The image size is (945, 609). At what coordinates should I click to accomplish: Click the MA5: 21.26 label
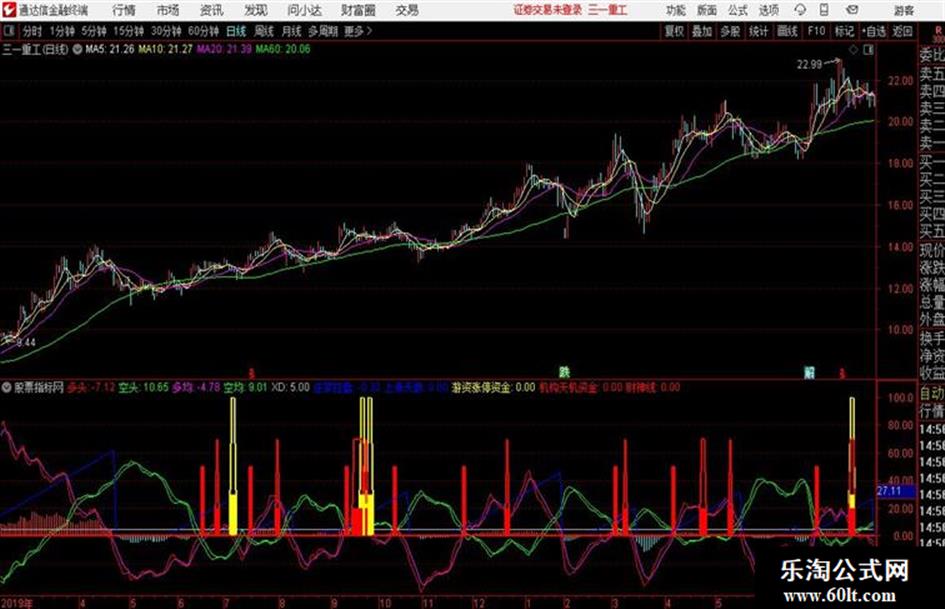click(110, 49)
